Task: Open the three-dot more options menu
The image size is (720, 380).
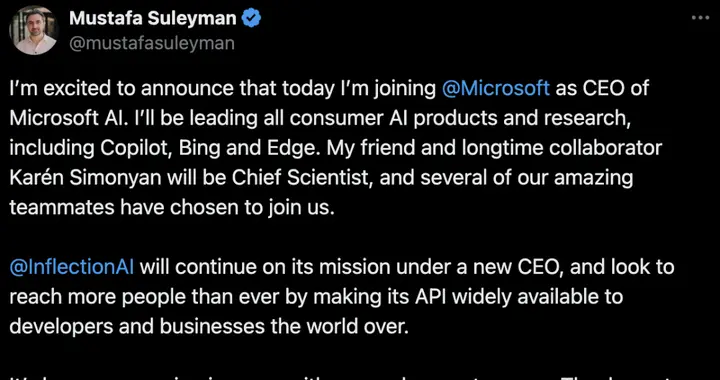Action: tap(700, 18)
